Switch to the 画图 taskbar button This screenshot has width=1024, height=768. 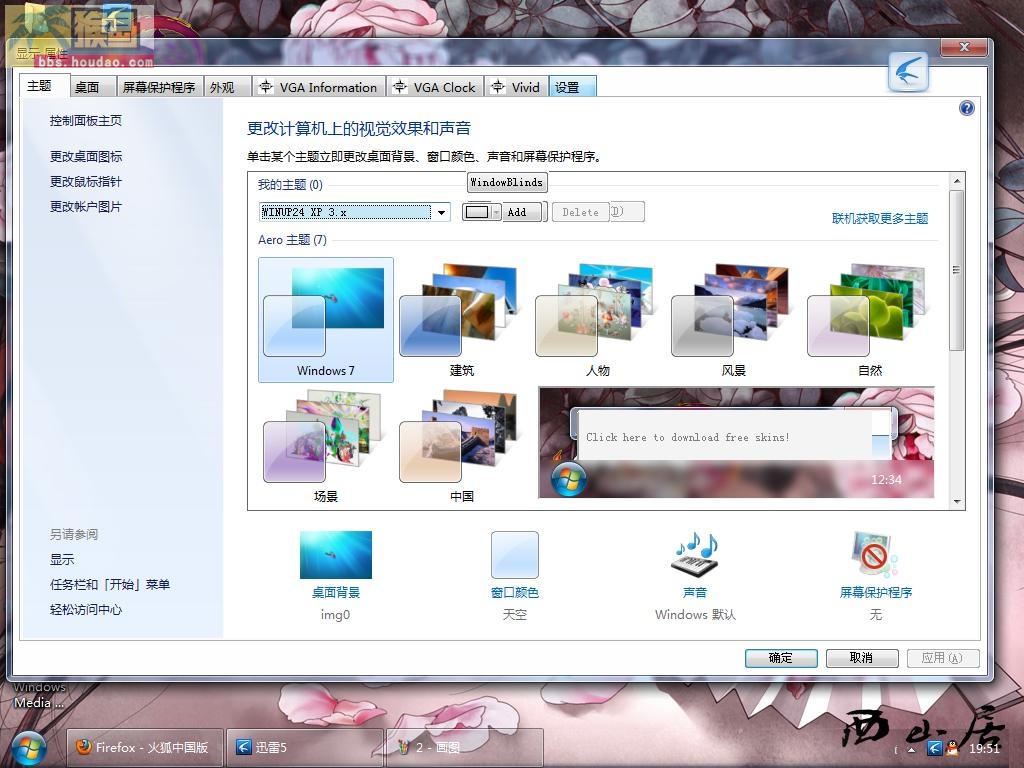(465, 747)
